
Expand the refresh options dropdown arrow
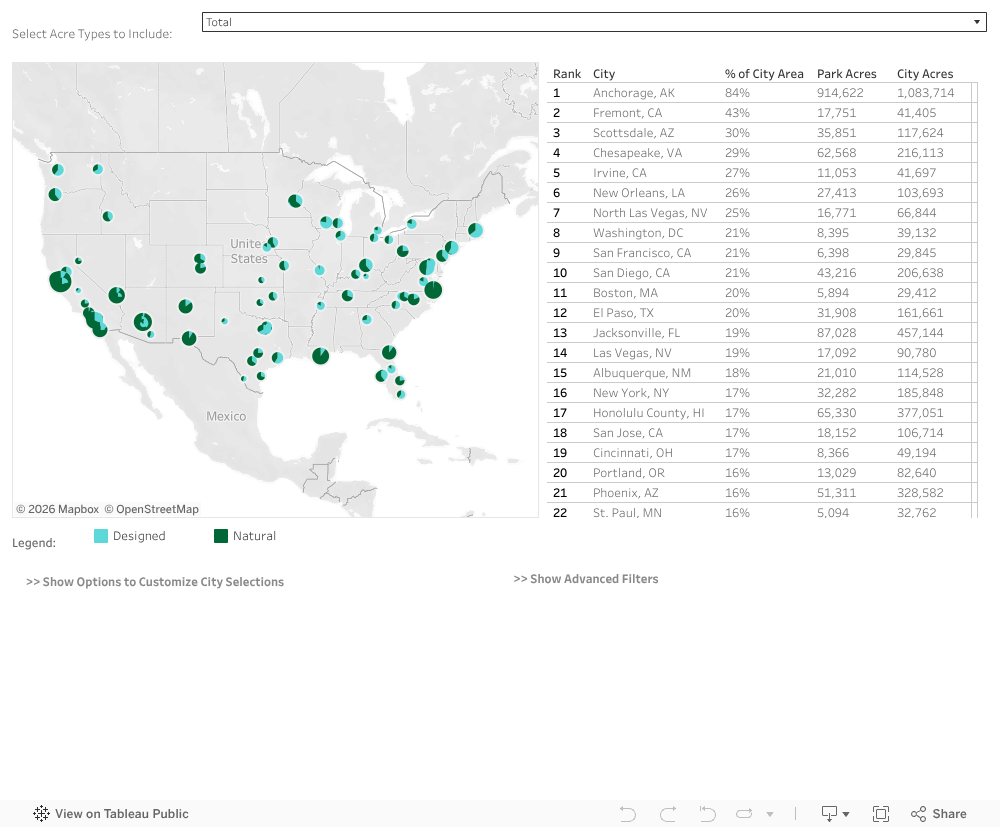(769, 814)
